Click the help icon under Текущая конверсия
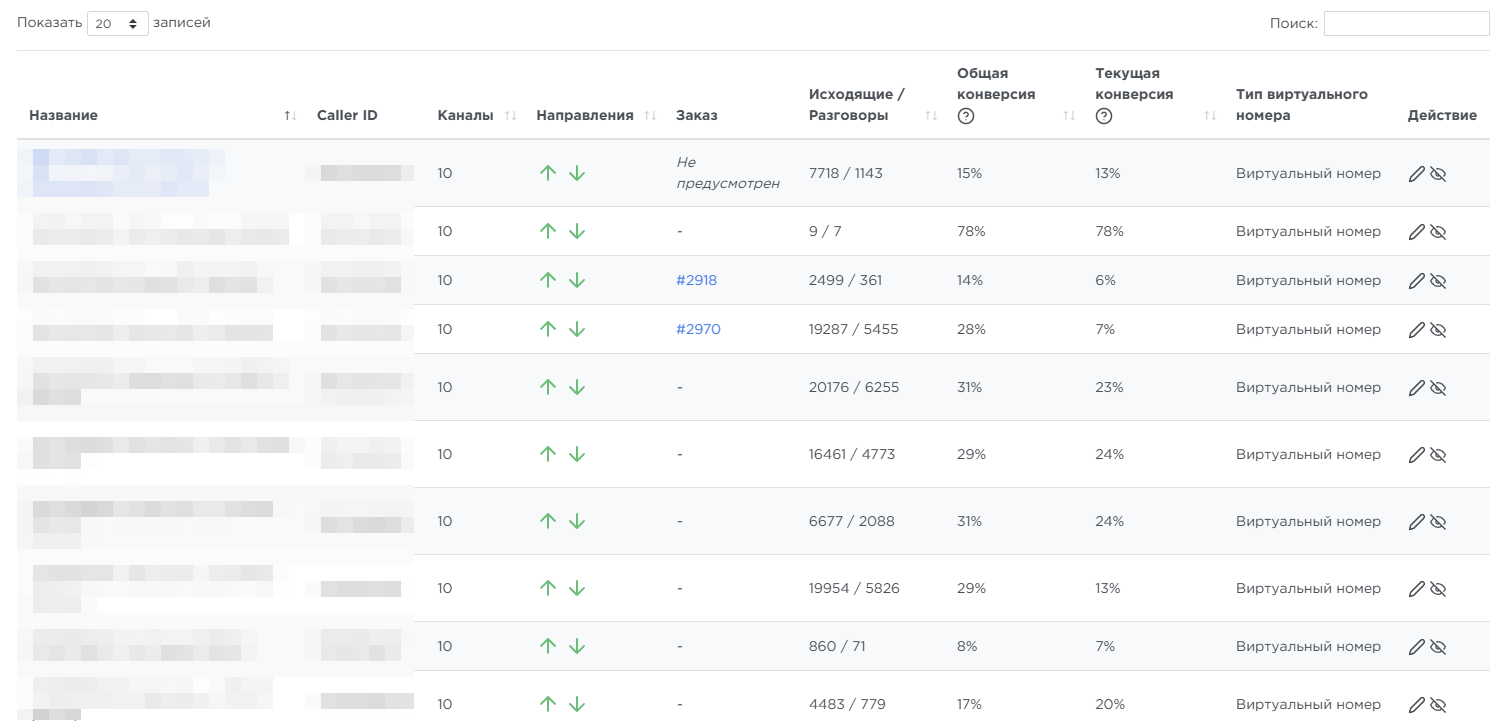 click(1103, 116)
